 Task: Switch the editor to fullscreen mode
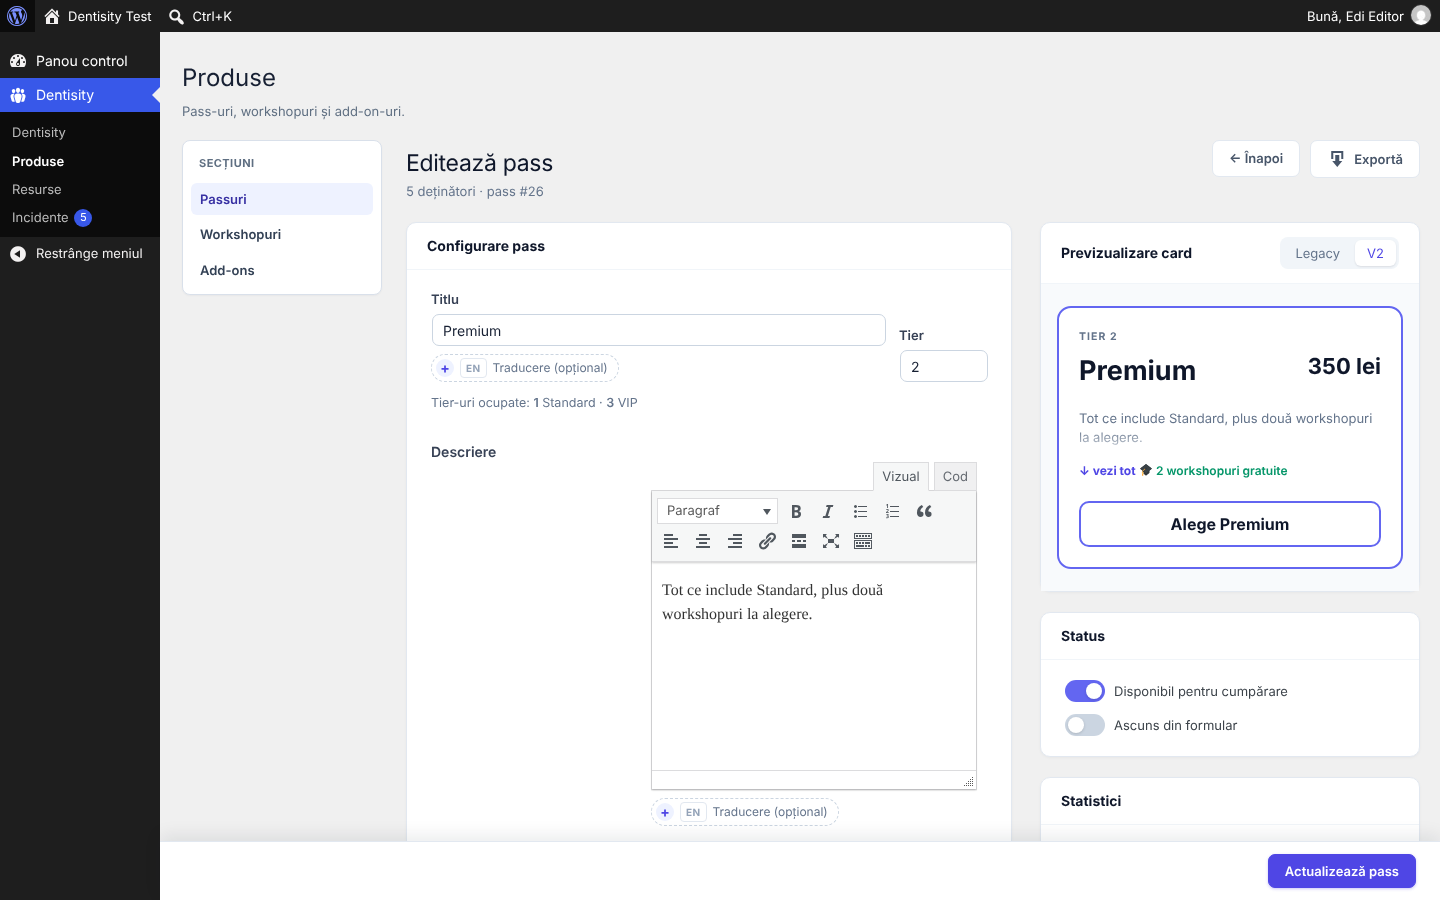(x=831, y=541)
